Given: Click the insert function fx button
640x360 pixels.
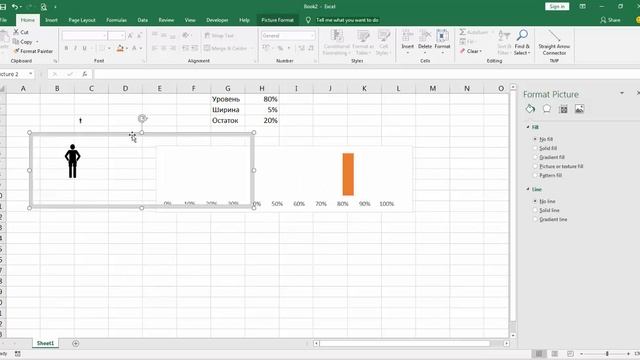Looking at the screenshot, I should click(84, 74).
